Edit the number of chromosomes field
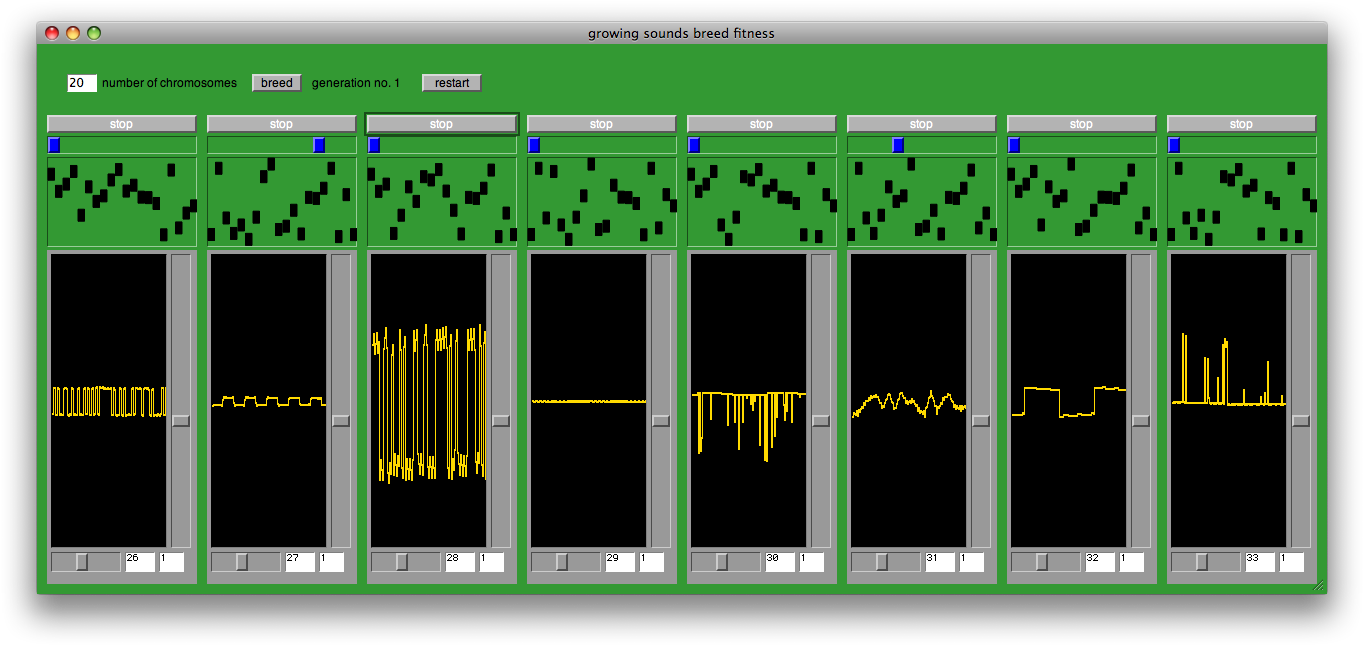Screen dimensions: 1363x645 pyautogui.click(x=81, y=83)
